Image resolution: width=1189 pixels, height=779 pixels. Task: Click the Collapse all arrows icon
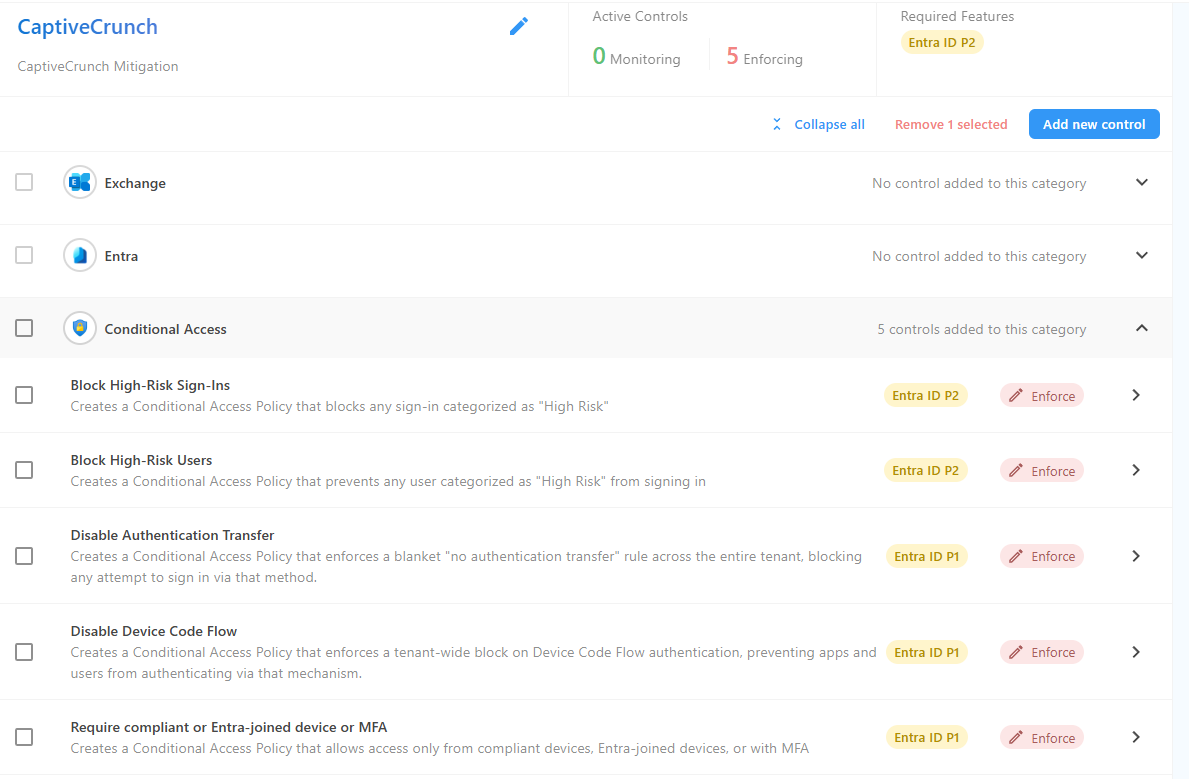point(776,124)
